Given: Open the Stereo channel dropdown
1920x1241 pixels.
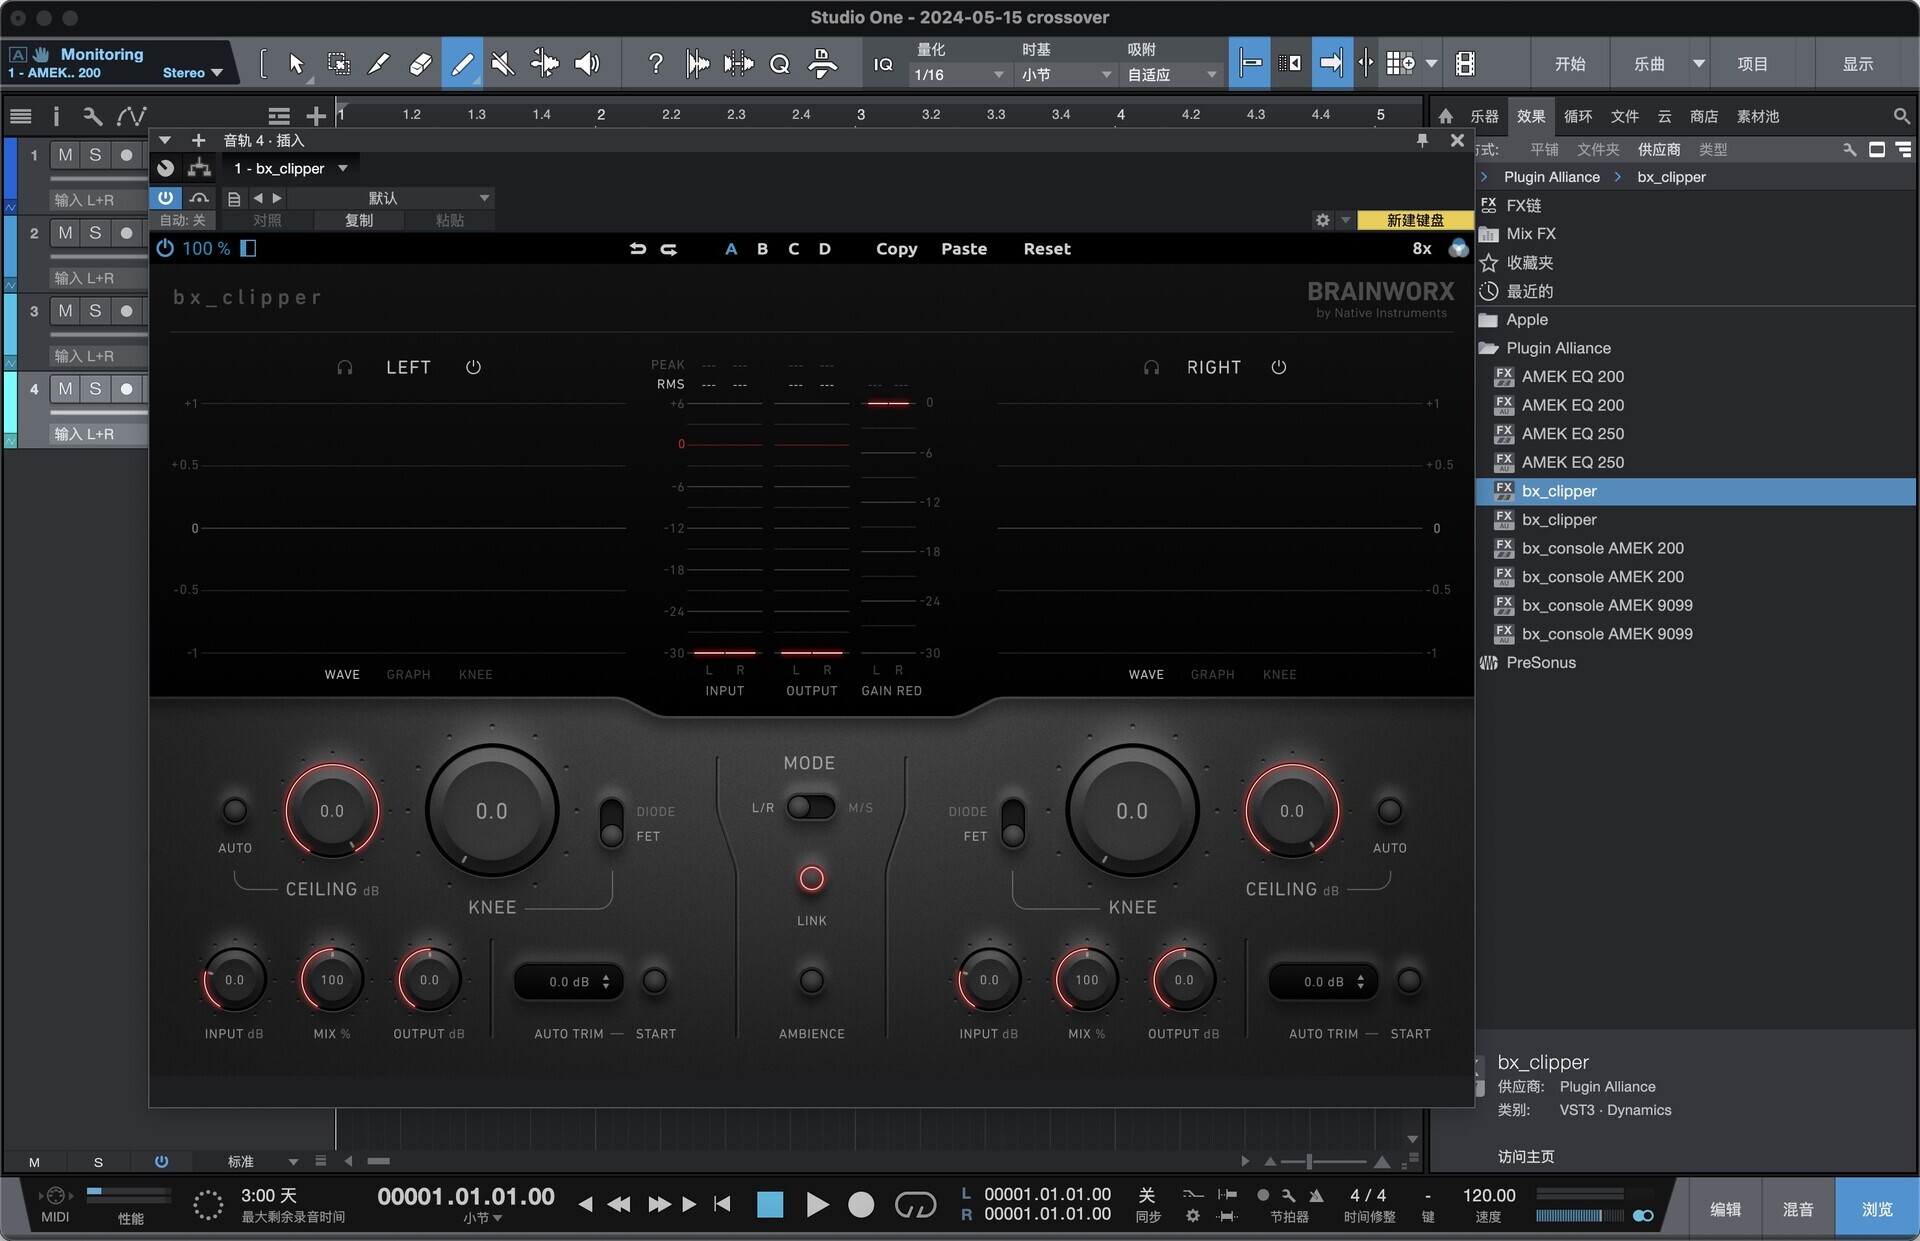Looking at the screenshot, I should tap(192, 73).
